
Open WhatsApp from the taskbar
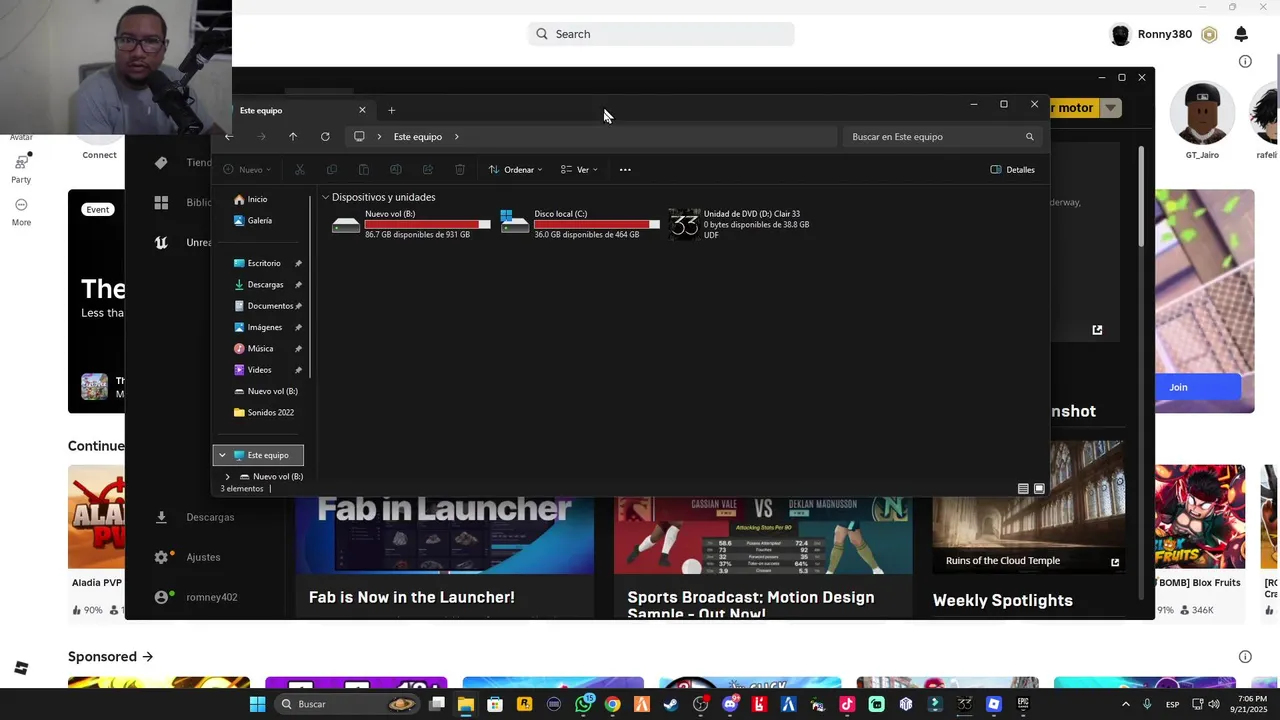coord(584,704)
